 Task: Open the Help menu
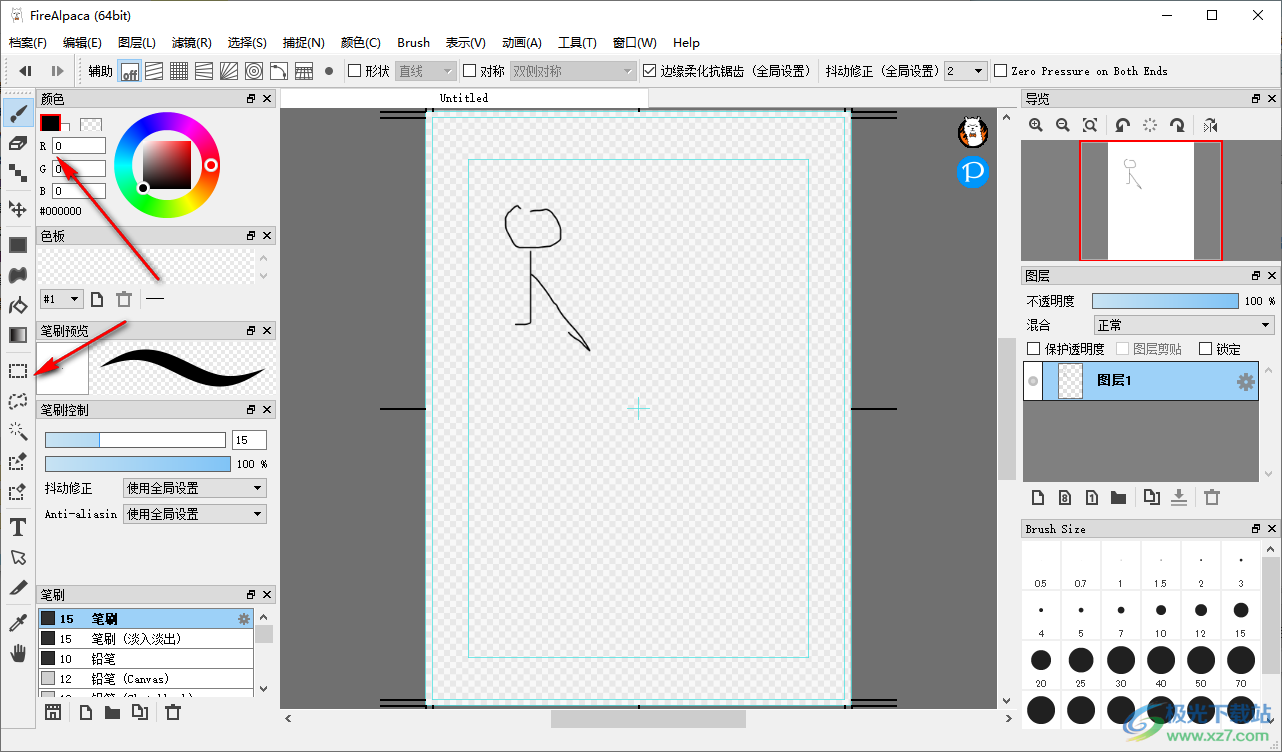tap(686, 43)
